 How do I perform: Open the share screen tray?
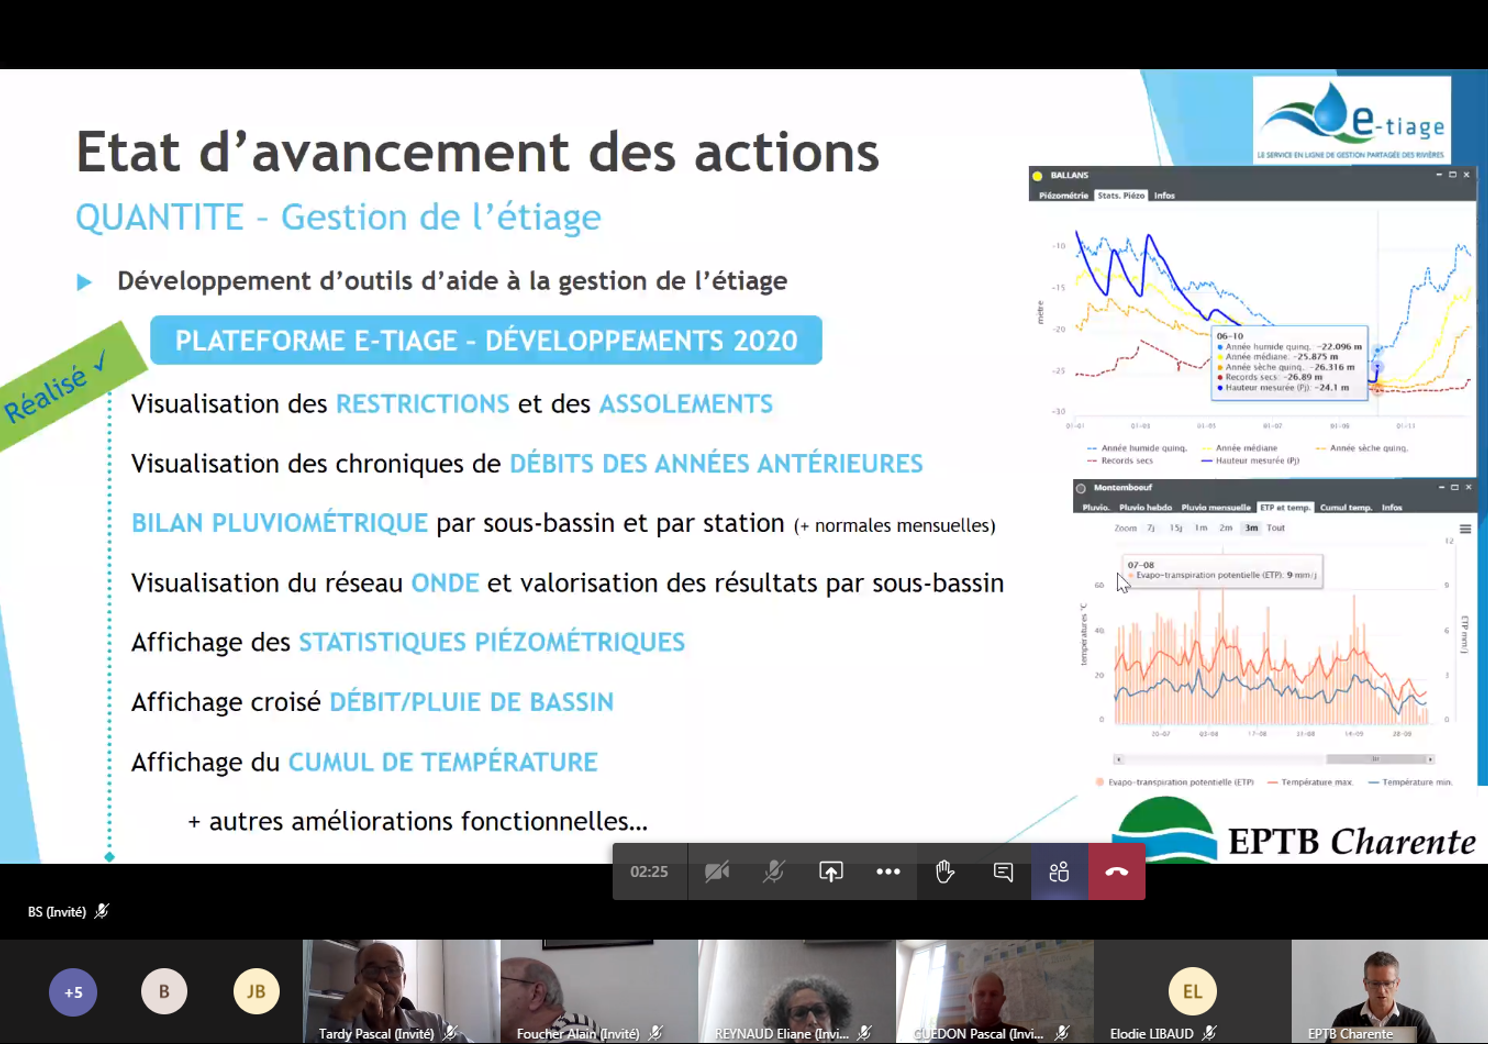[x=831, y=872]
